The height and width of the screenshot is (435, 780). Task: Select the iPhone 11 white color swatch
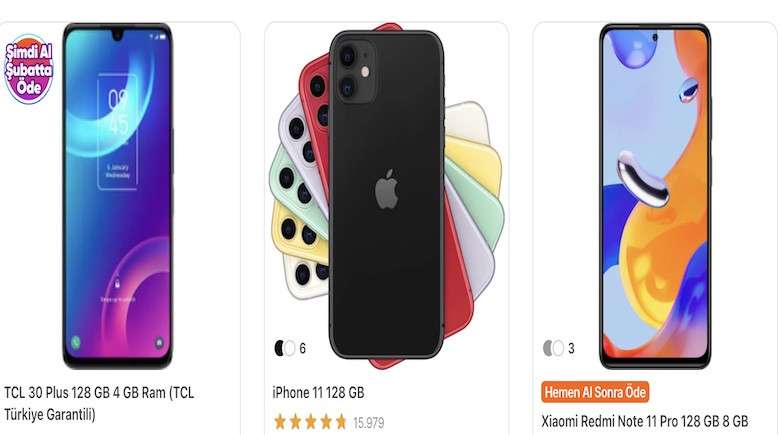[x=290, y=348]
